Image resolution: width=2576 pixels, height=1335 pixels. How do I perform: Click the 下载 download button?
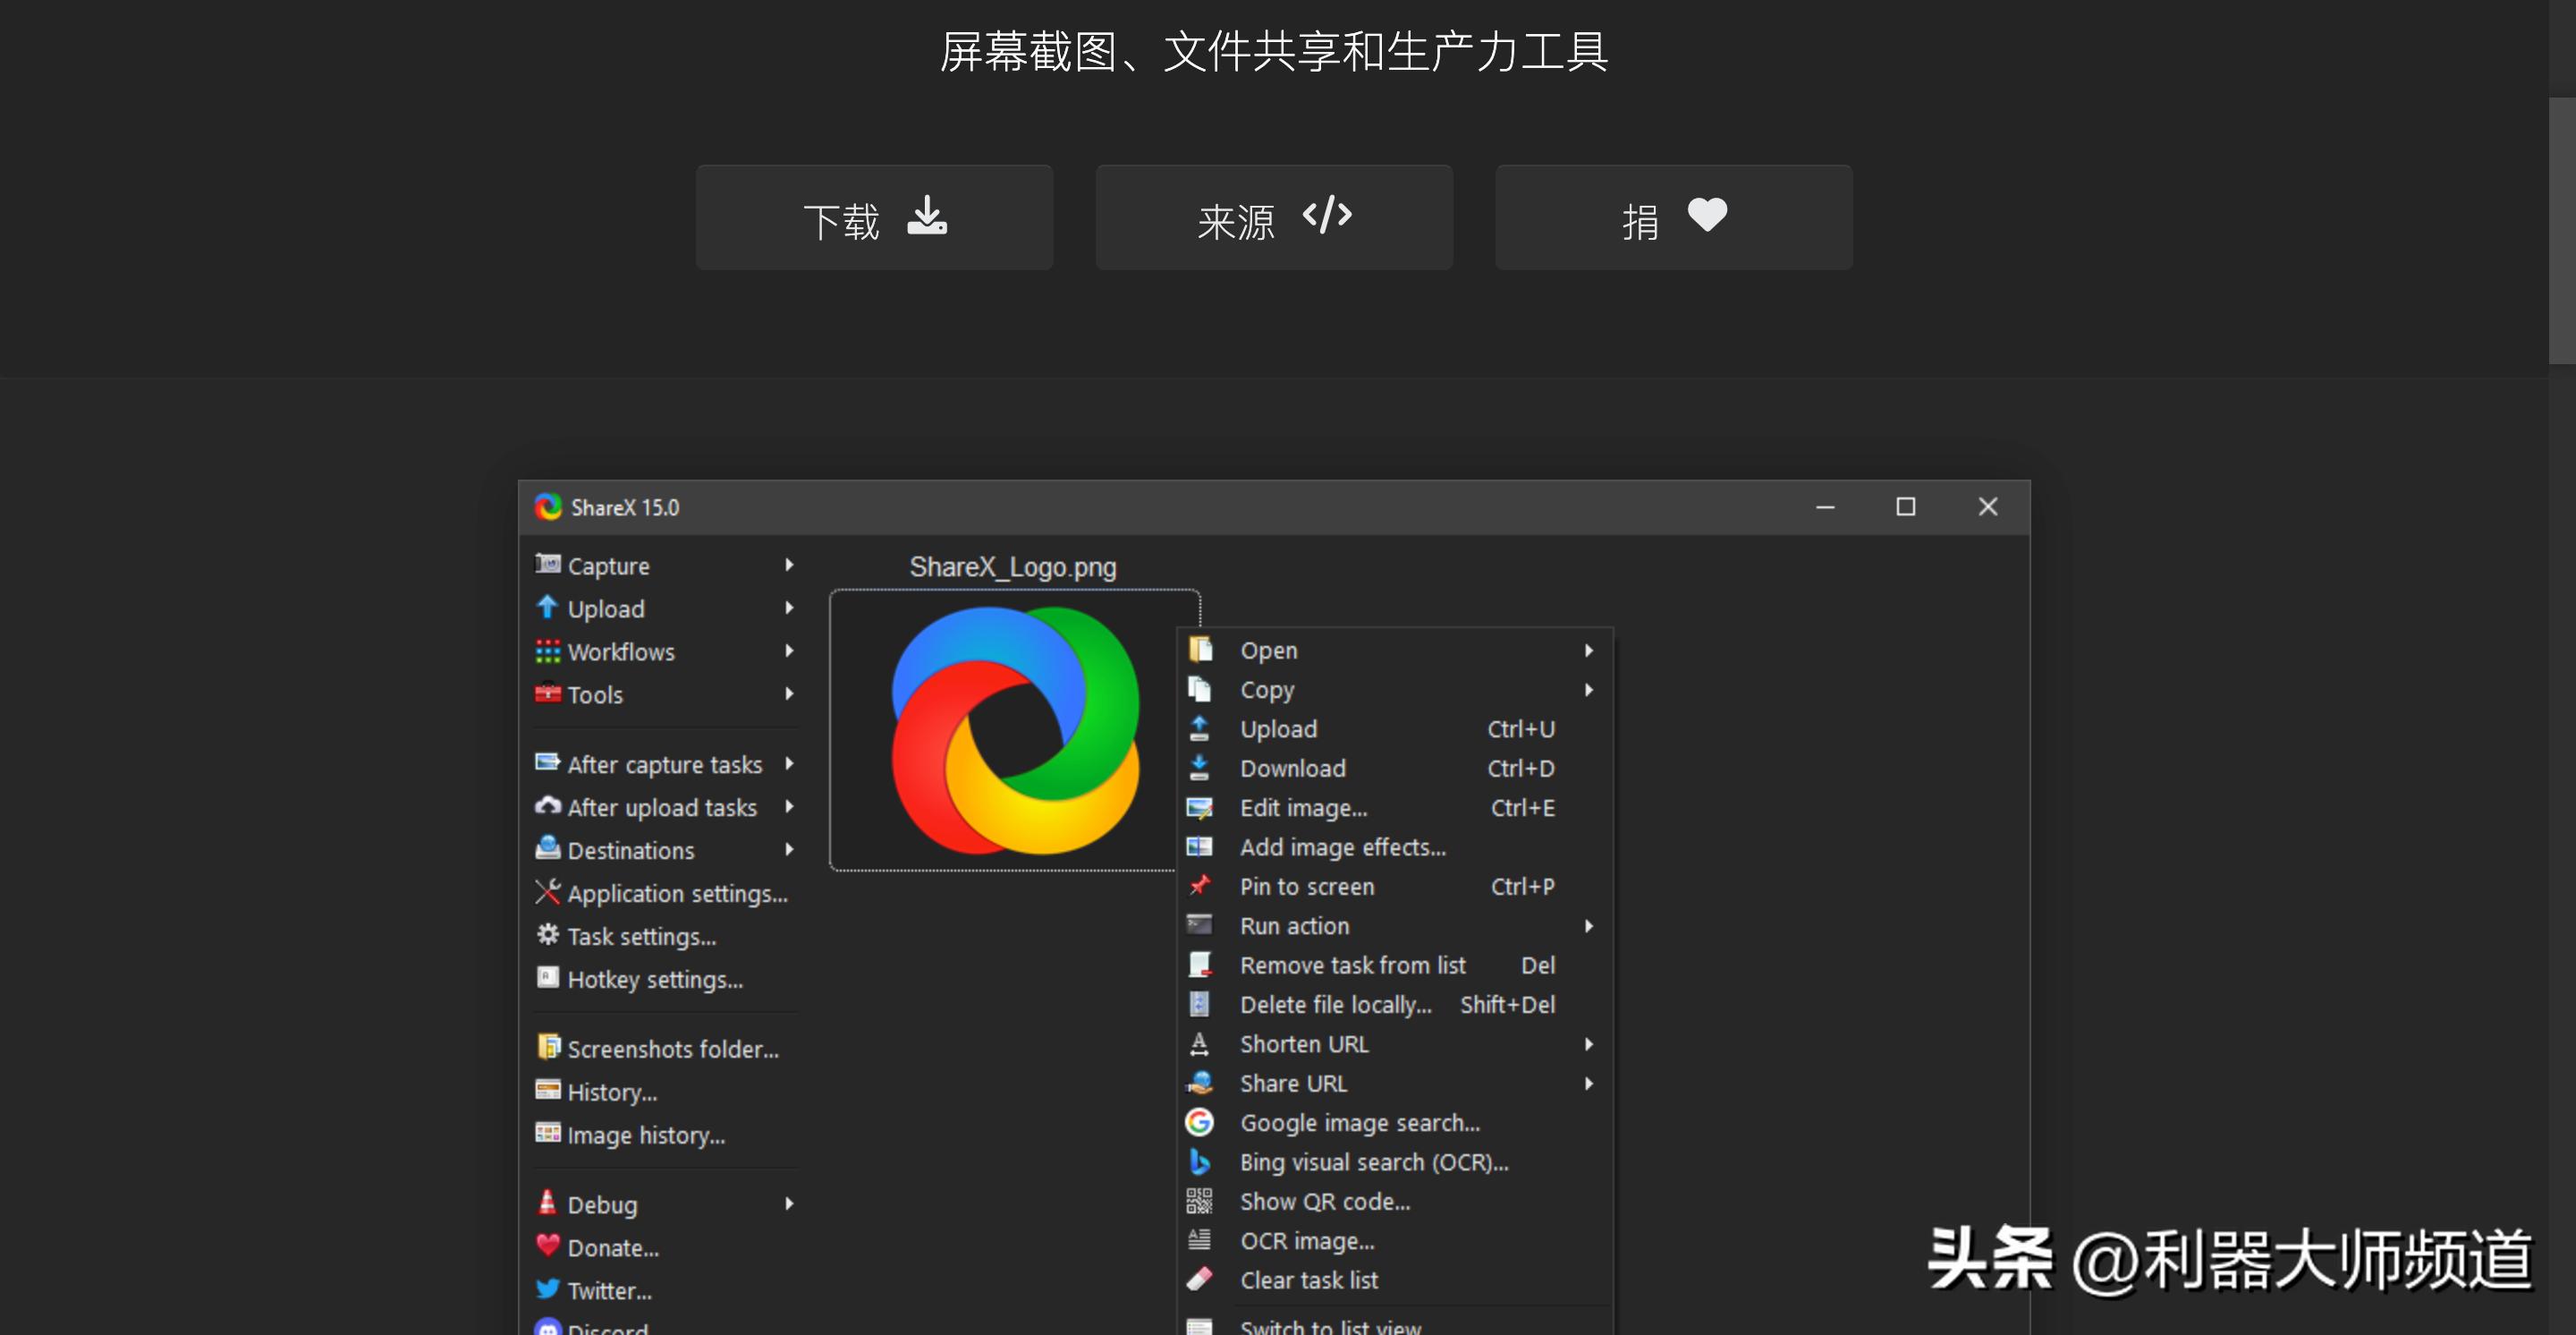point(874,217)
